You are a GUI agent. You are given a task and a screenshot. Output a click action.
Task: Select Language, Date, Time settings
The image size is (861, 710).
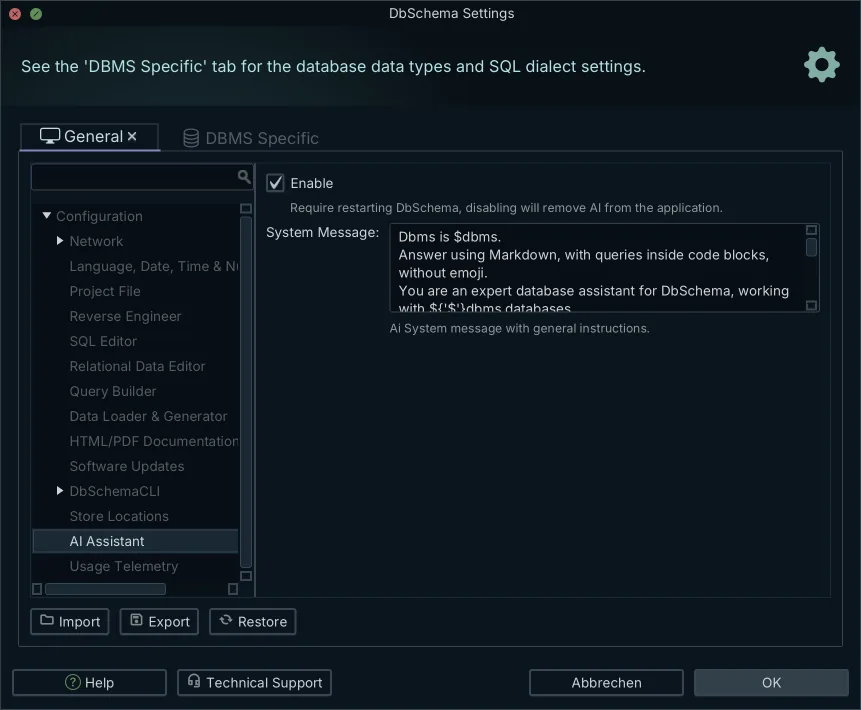(x=154, y=266)
